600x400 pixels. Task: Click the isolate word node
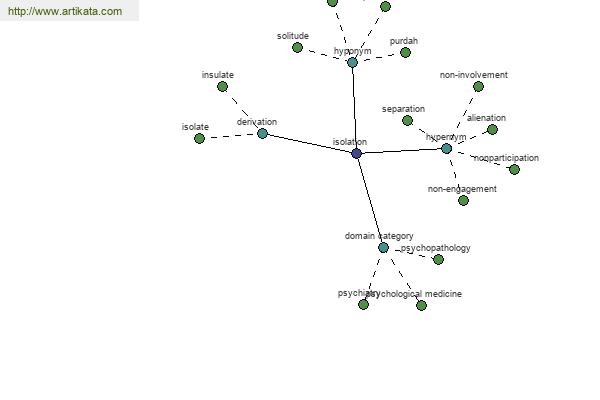199,139
